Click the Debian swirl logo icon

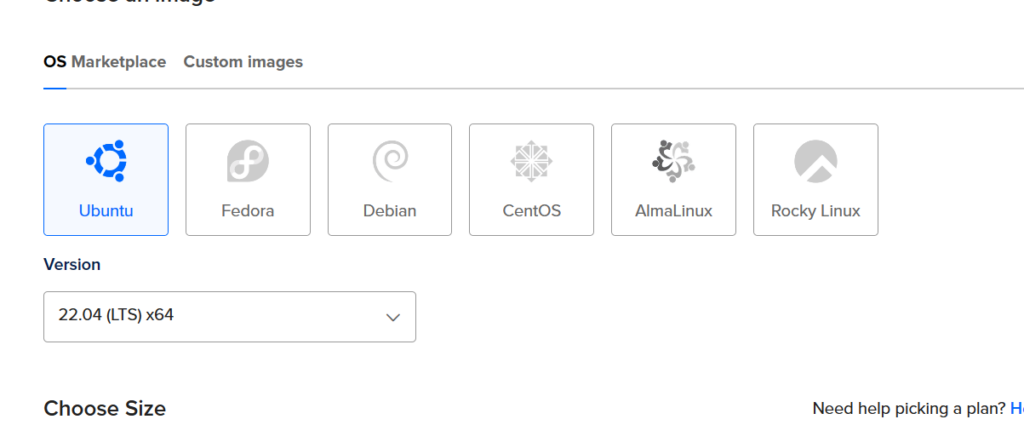point(389,160)
